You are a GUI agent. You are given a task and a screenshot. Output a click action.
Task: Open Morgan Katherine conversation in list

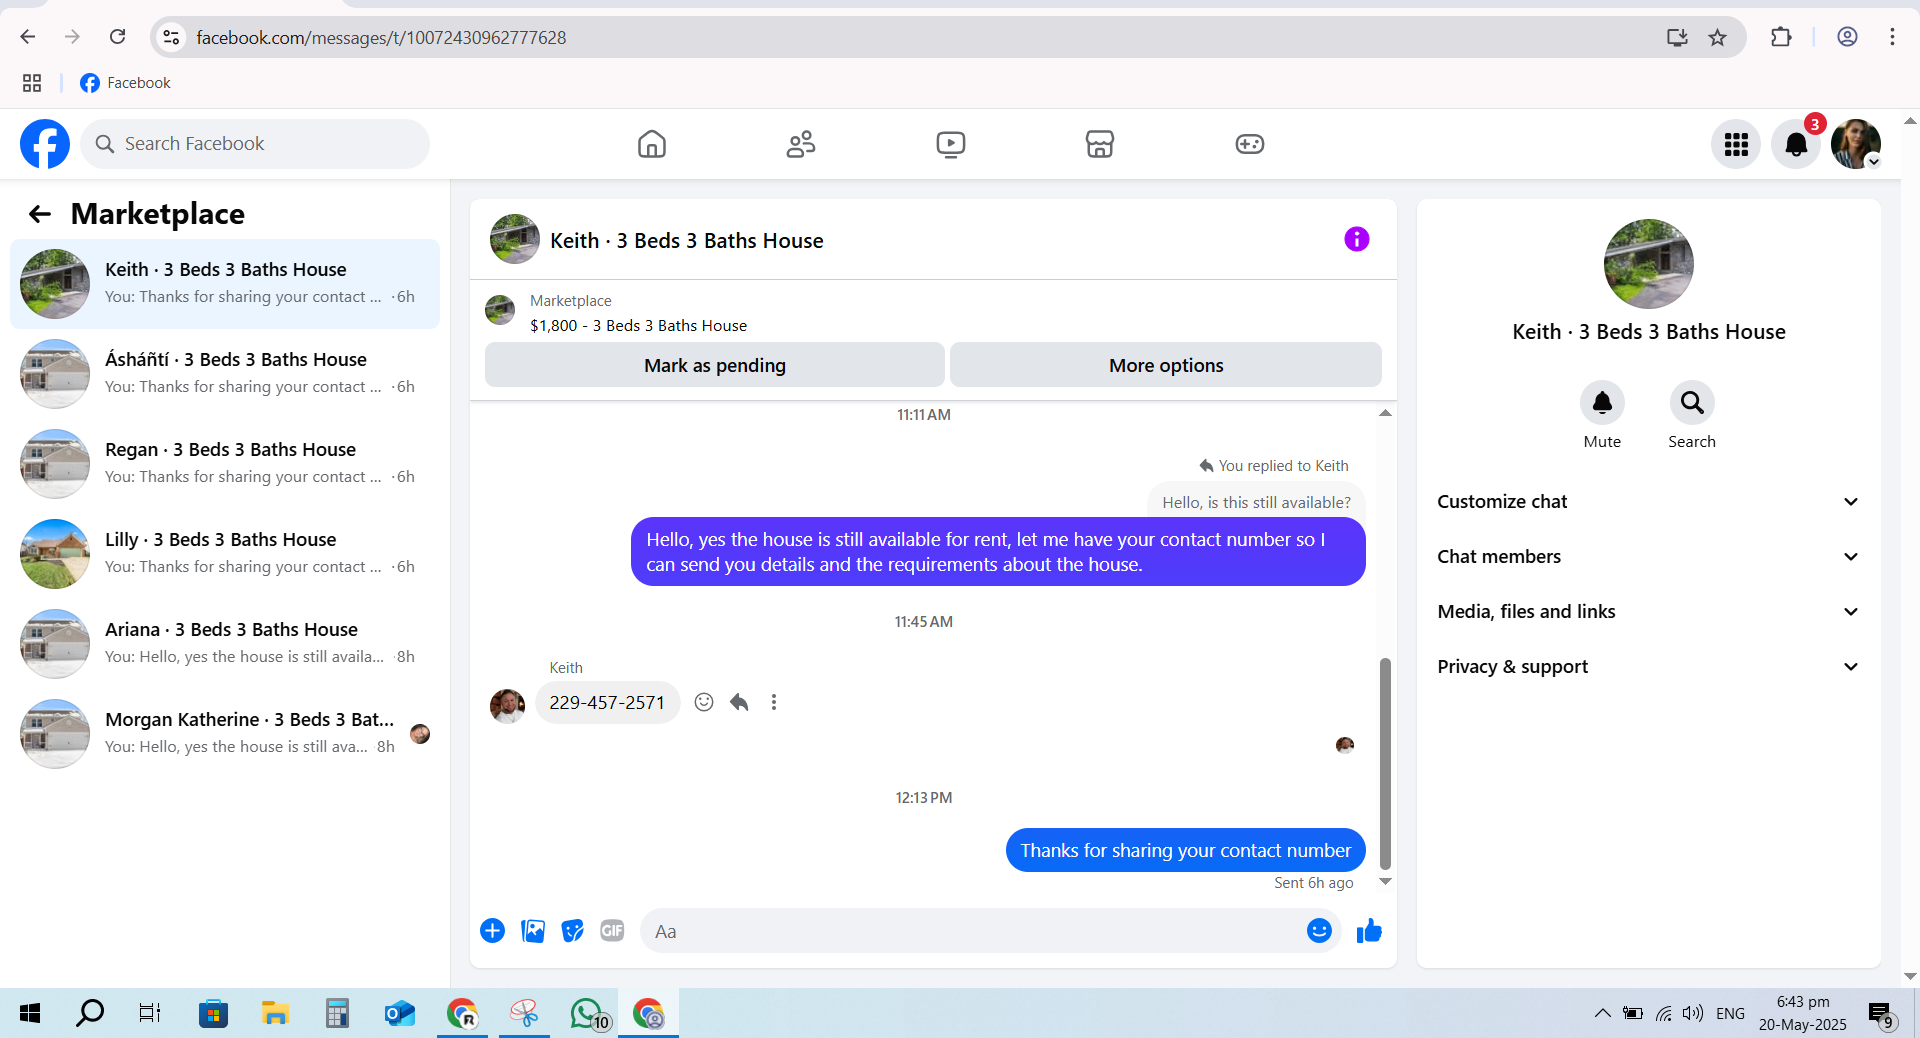pos(225,734)
